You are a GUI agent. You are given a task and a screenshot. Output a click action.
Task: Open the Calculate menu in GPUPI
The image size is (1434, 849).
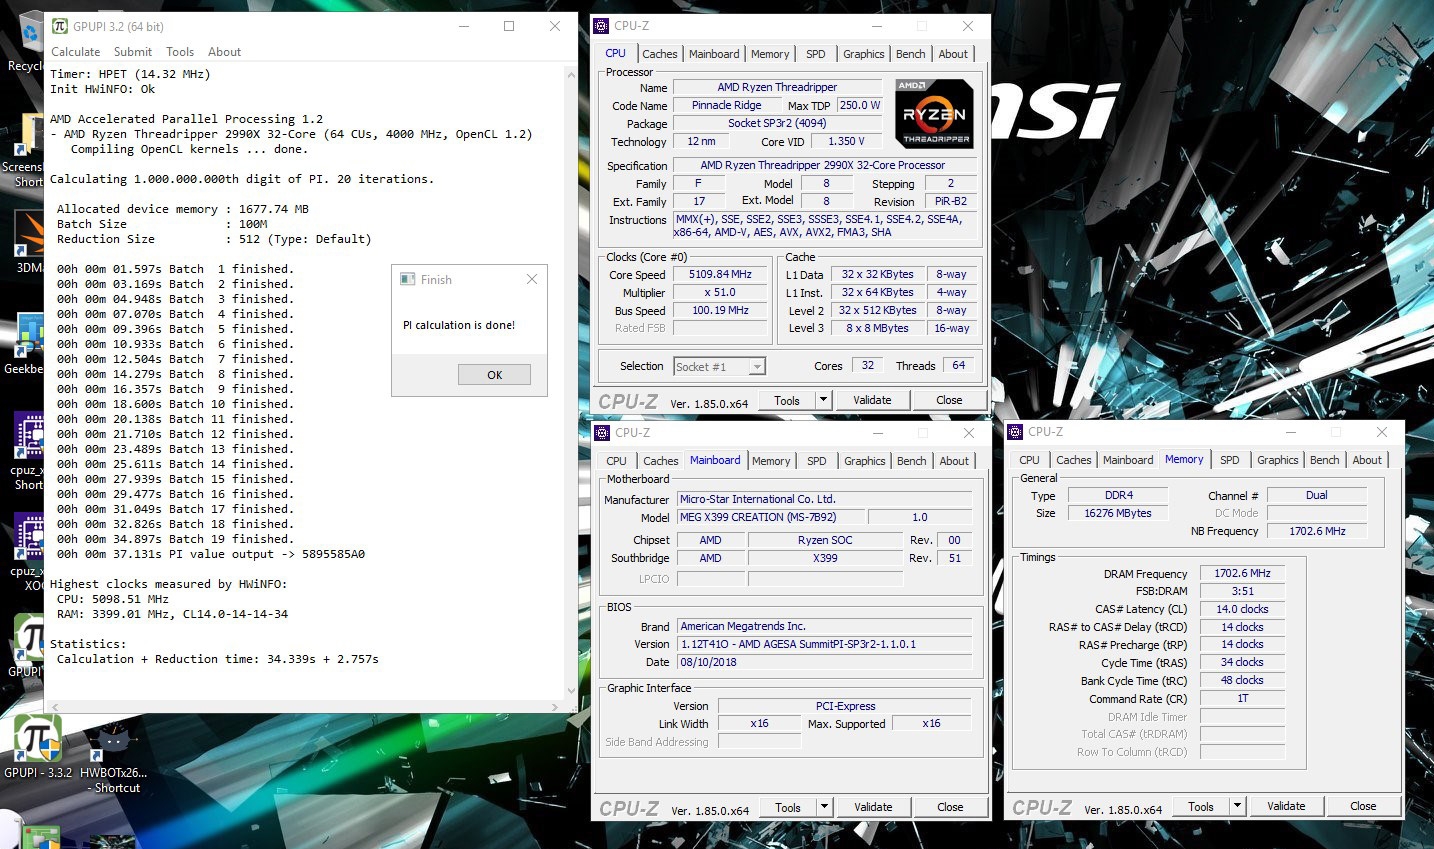pyautogui.click(x=76, y=52)
